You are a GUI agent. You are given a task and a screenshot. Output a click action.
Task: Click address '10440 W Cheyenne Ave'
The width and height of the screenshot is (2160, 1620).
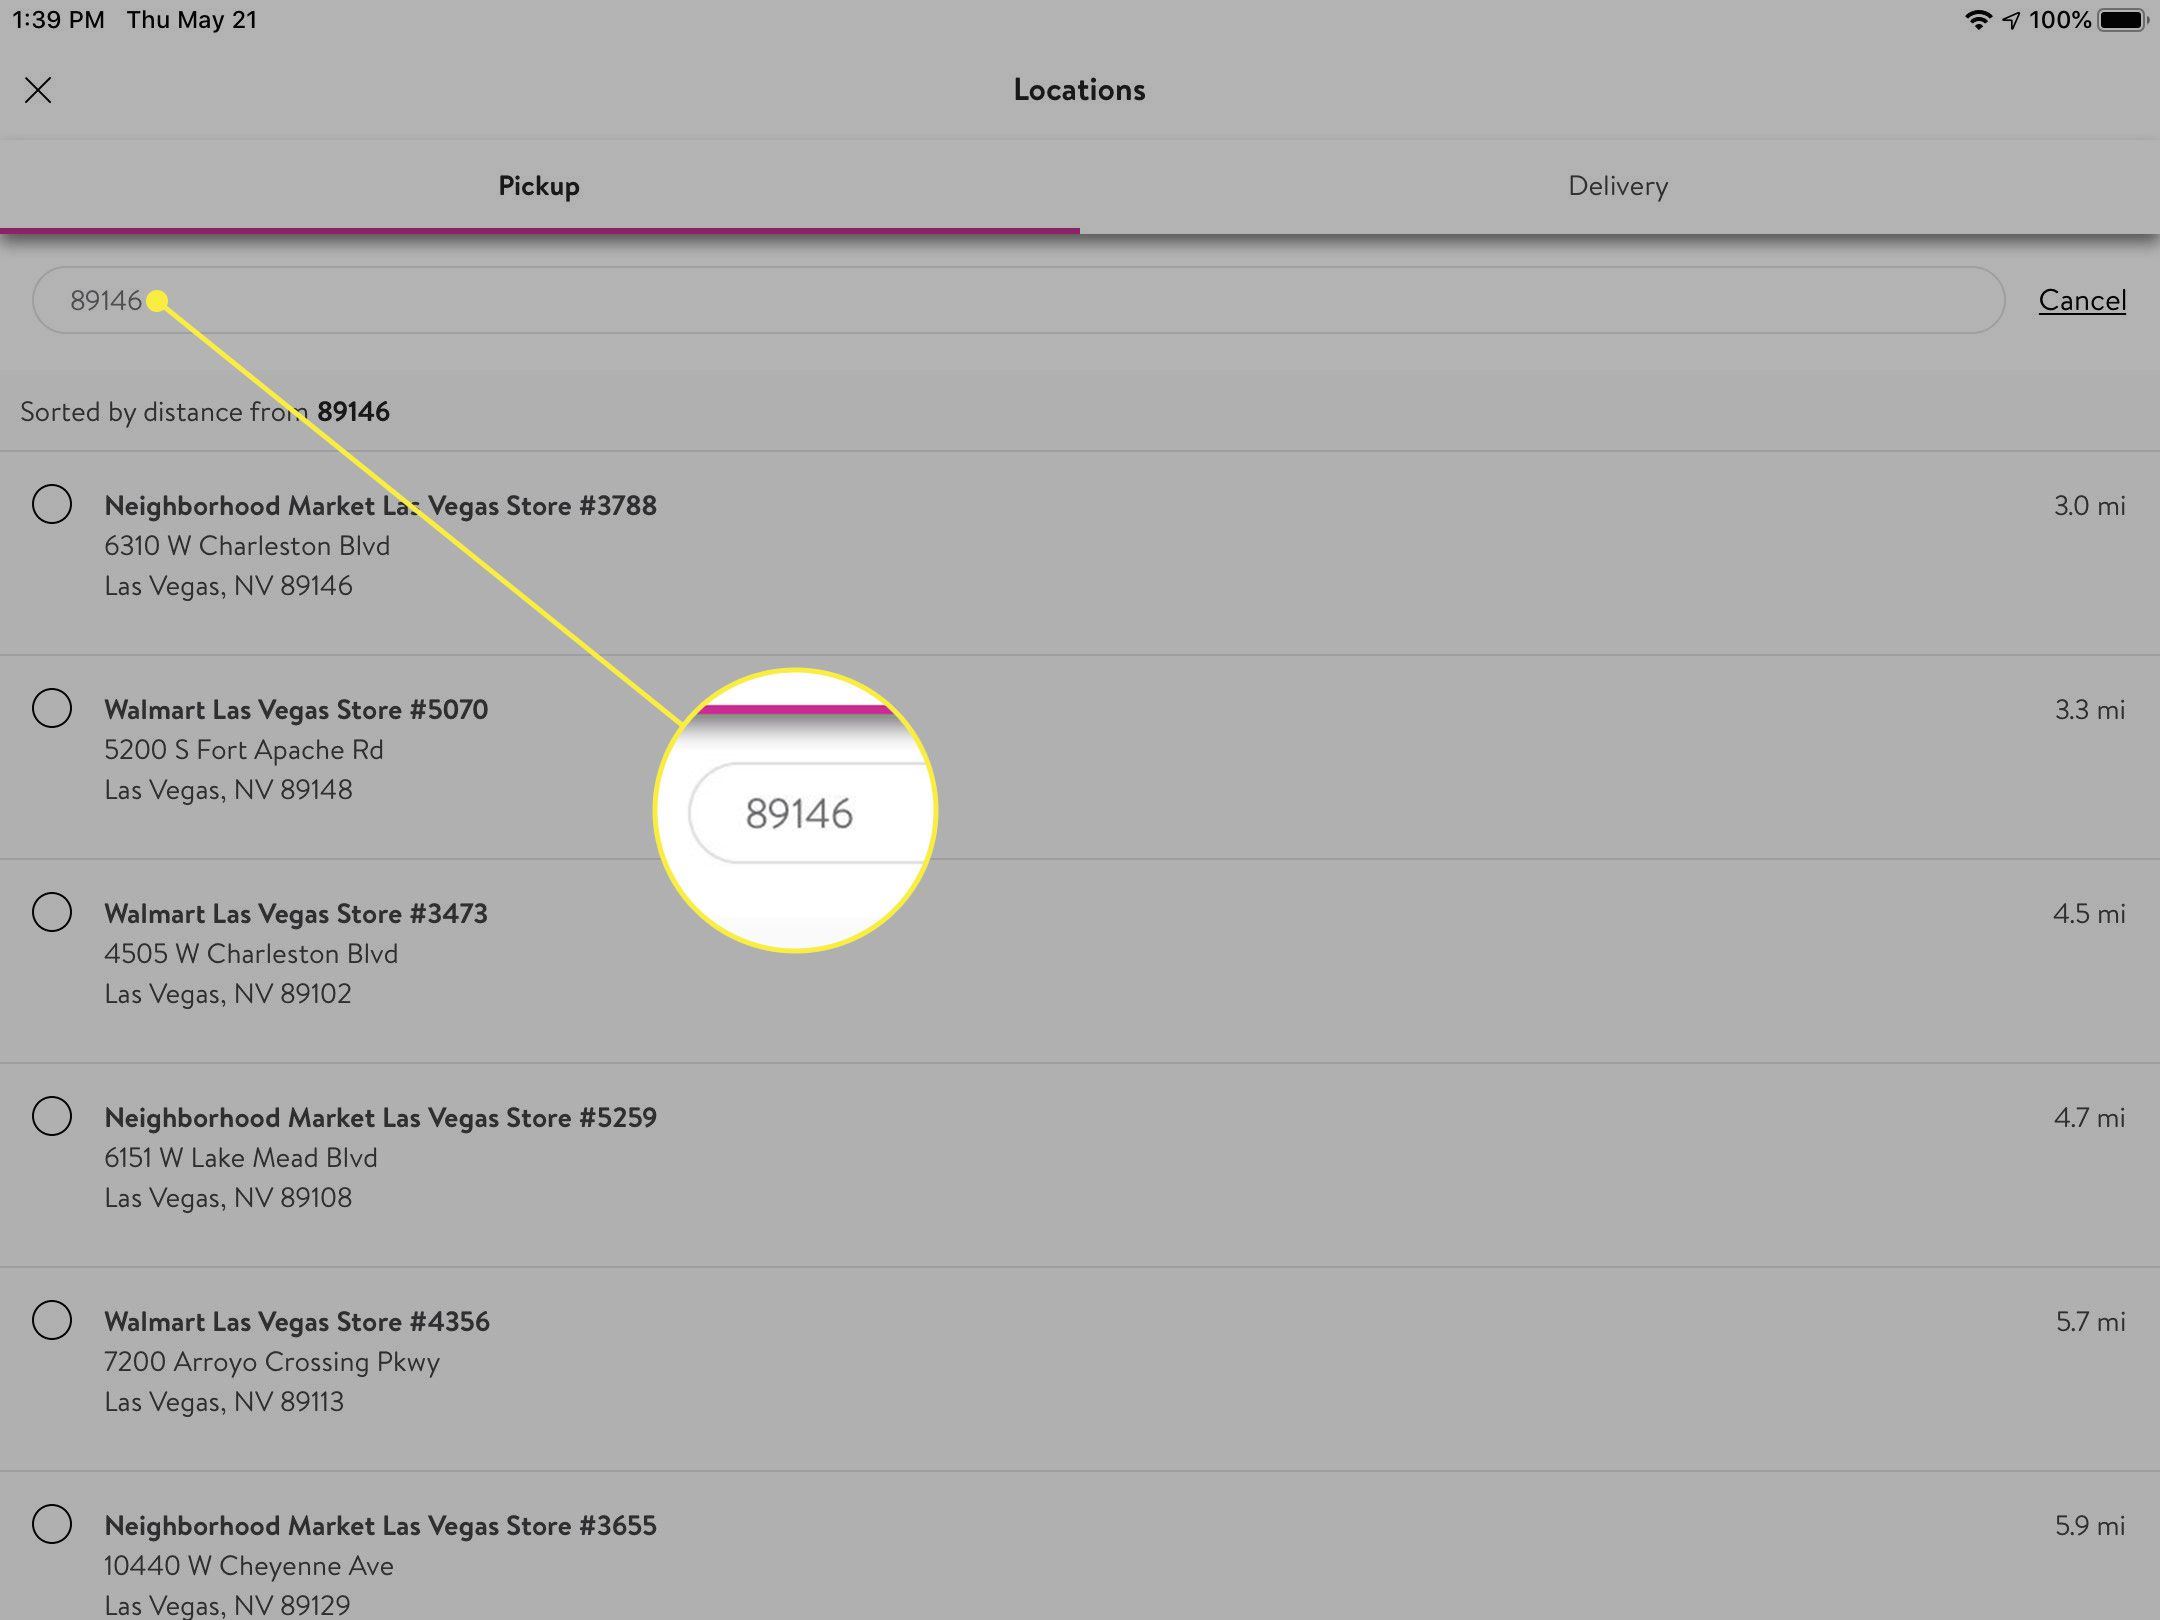click(x=249, y=1566)
